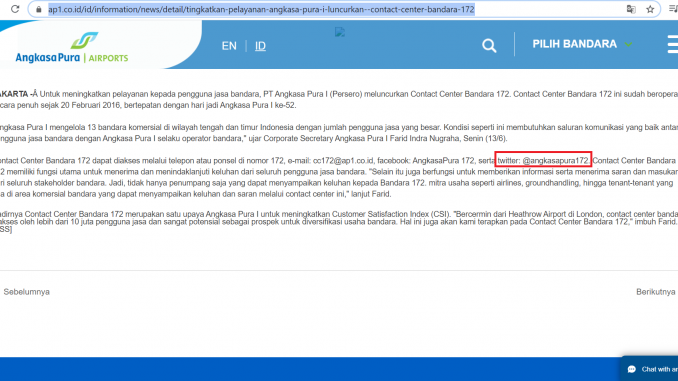The height and width of the screenshot is (381, 678).
Task: Open the Chat widget button
Action: point(650,369)
